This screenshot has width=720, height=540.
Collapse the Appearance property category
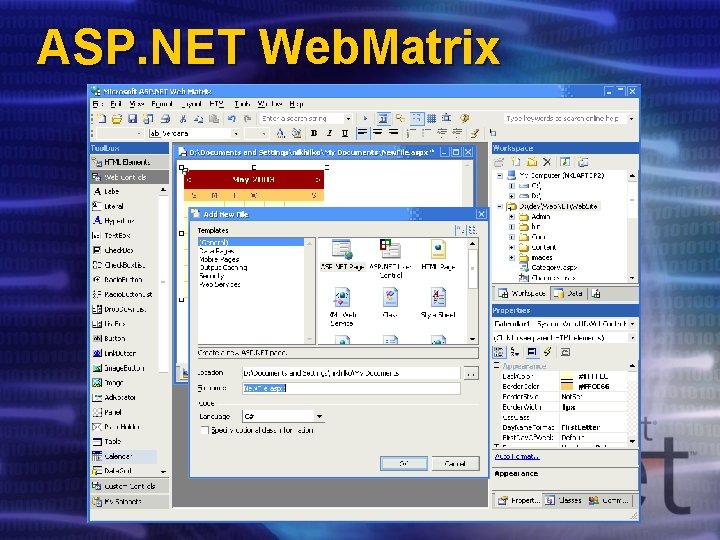point(496,366)
